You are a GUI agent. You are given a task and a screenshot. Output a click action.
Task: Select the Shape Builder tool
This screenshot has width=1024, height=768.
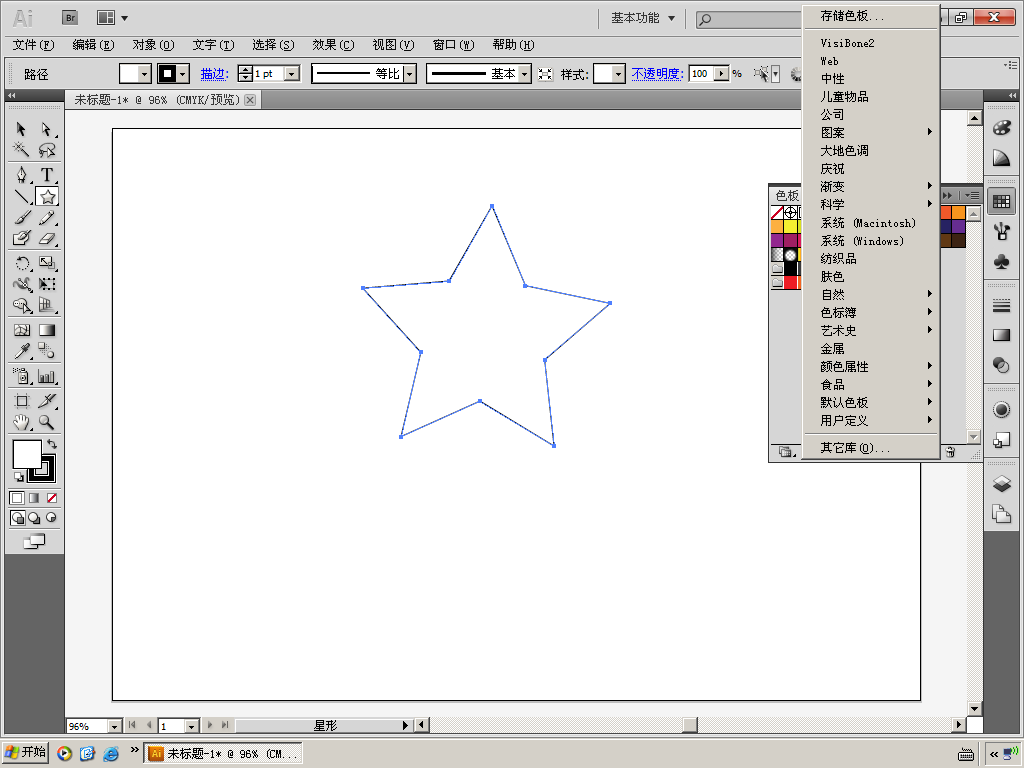click(x=22, y=305)
